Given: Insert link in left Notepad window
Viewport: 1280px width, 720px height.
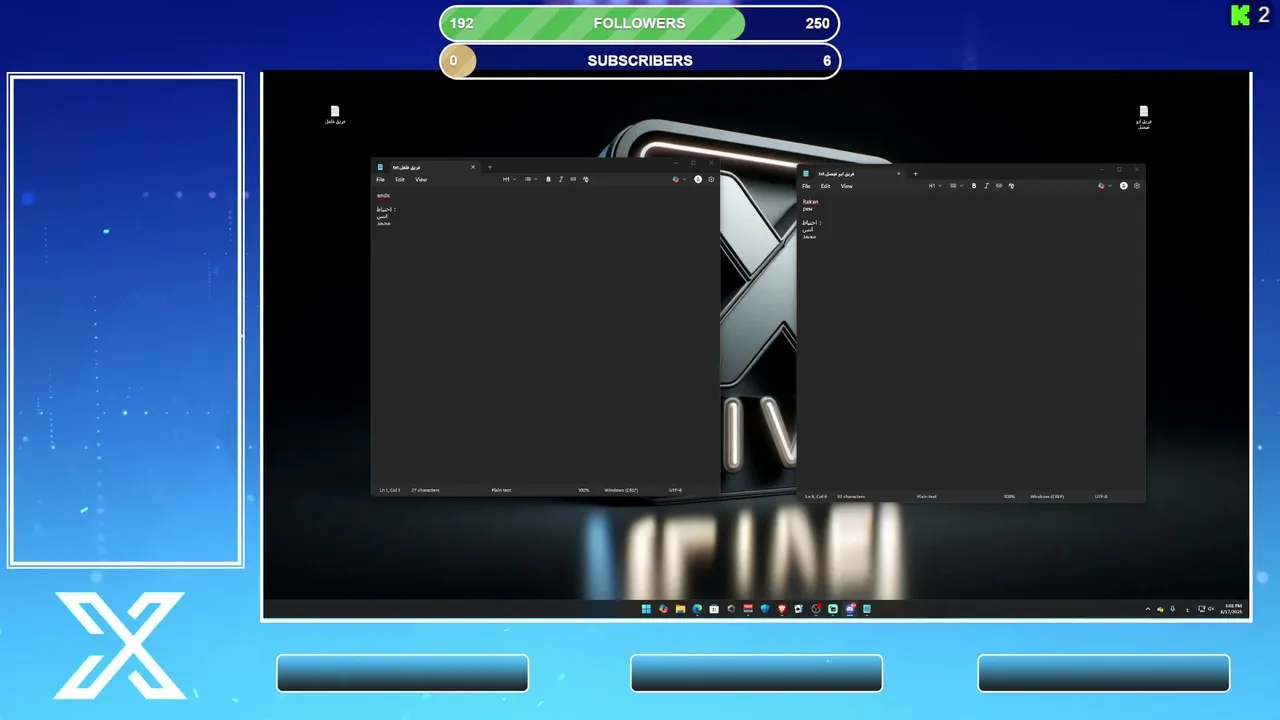Looking at the screenshot, I should [x=573, y=179].
